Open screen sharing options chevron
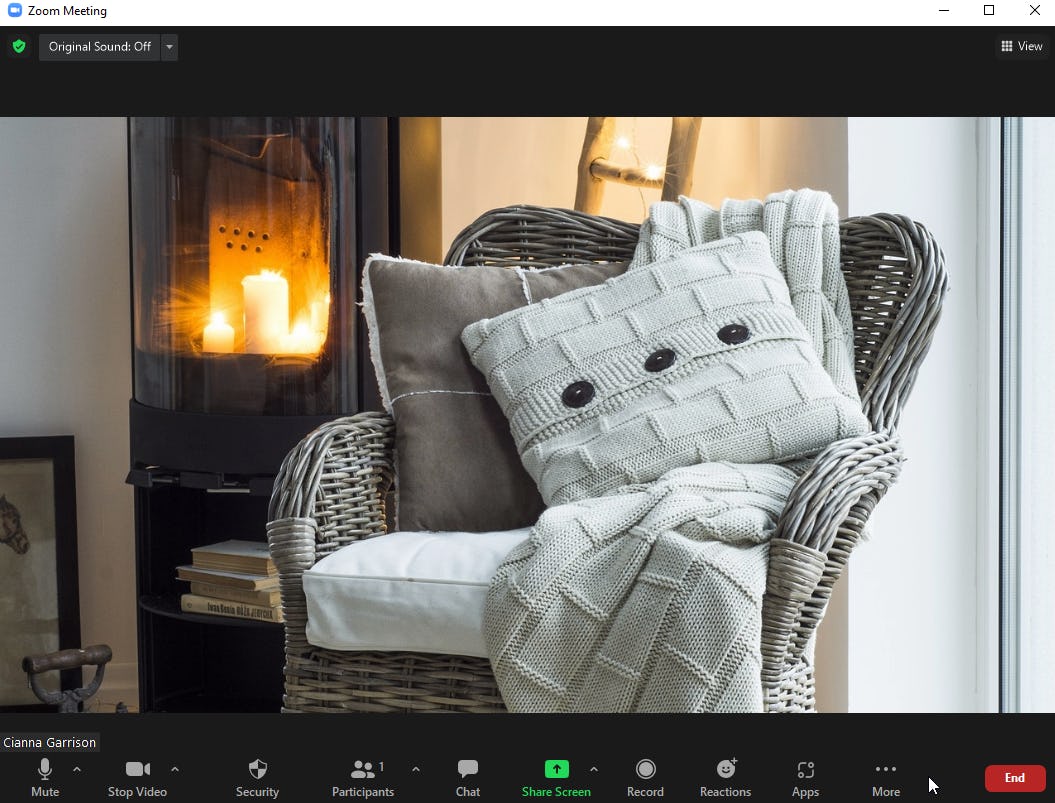This screenshot has height=803, width=1055. coord(594,770)
